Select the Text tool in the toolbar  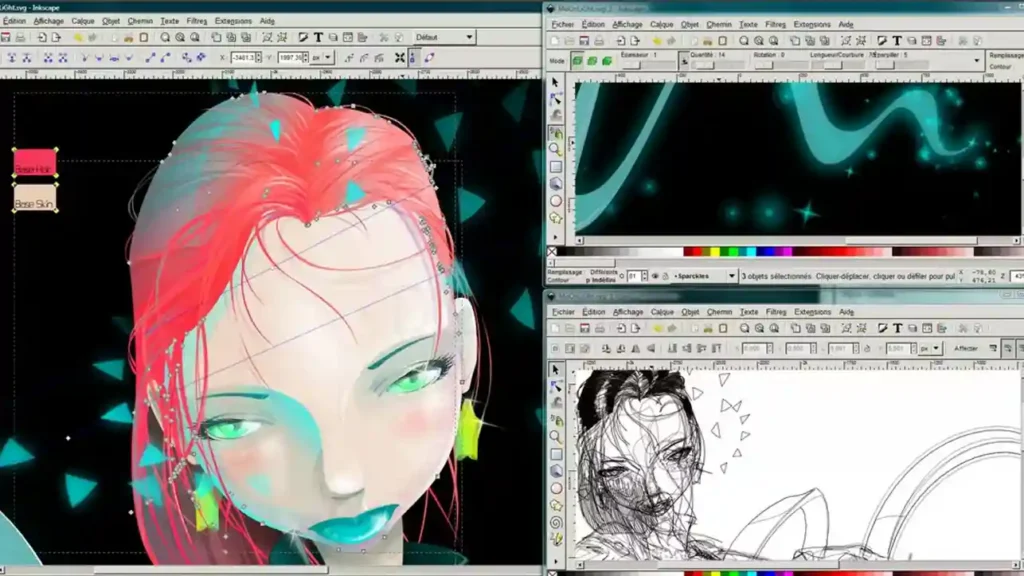tap(319, 37)
